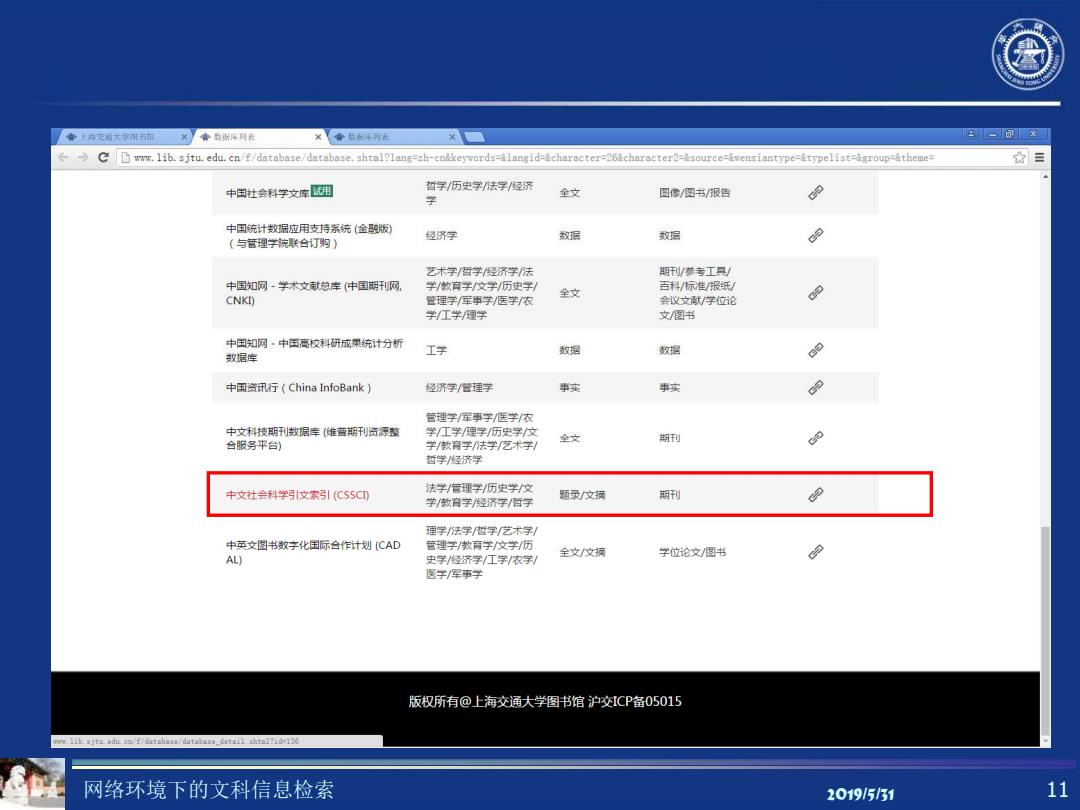
Task: Select the 学位论文/图书 cell
Action: [x=692, y=552]
